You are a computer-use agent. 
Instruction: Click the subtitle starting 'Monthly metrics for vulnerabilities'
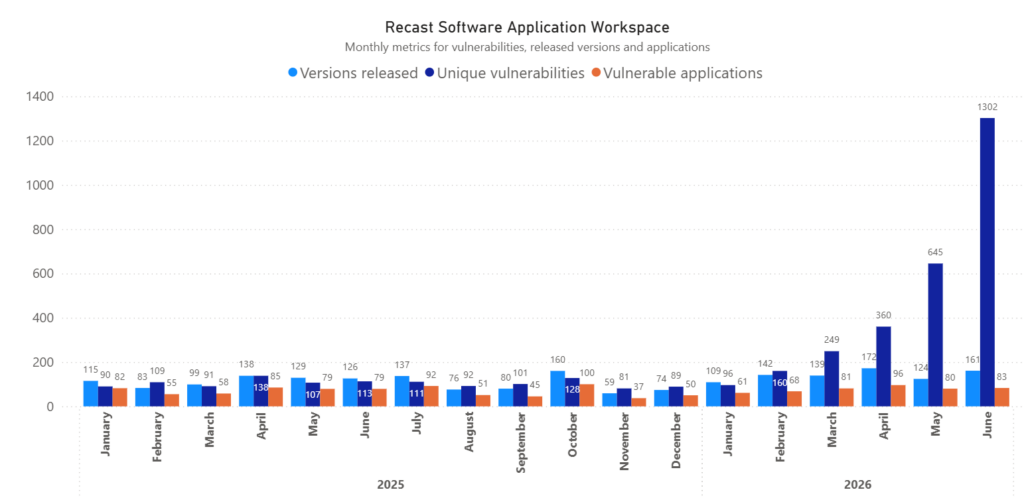tap(527, 47)
